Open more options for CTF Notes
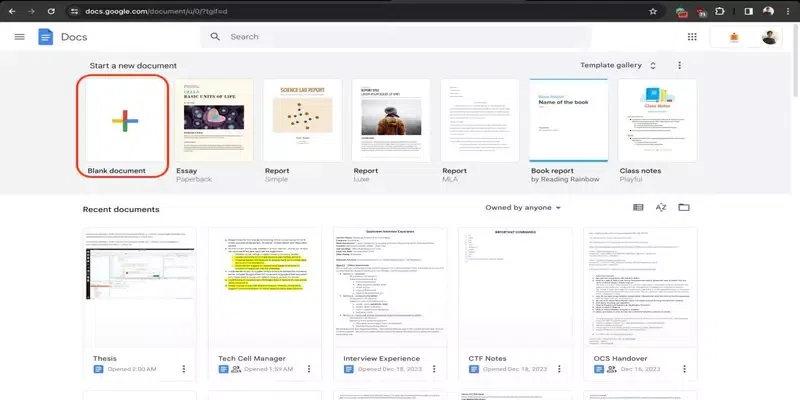The width and height of the screenshot is (800, 400). pos(559,369)
